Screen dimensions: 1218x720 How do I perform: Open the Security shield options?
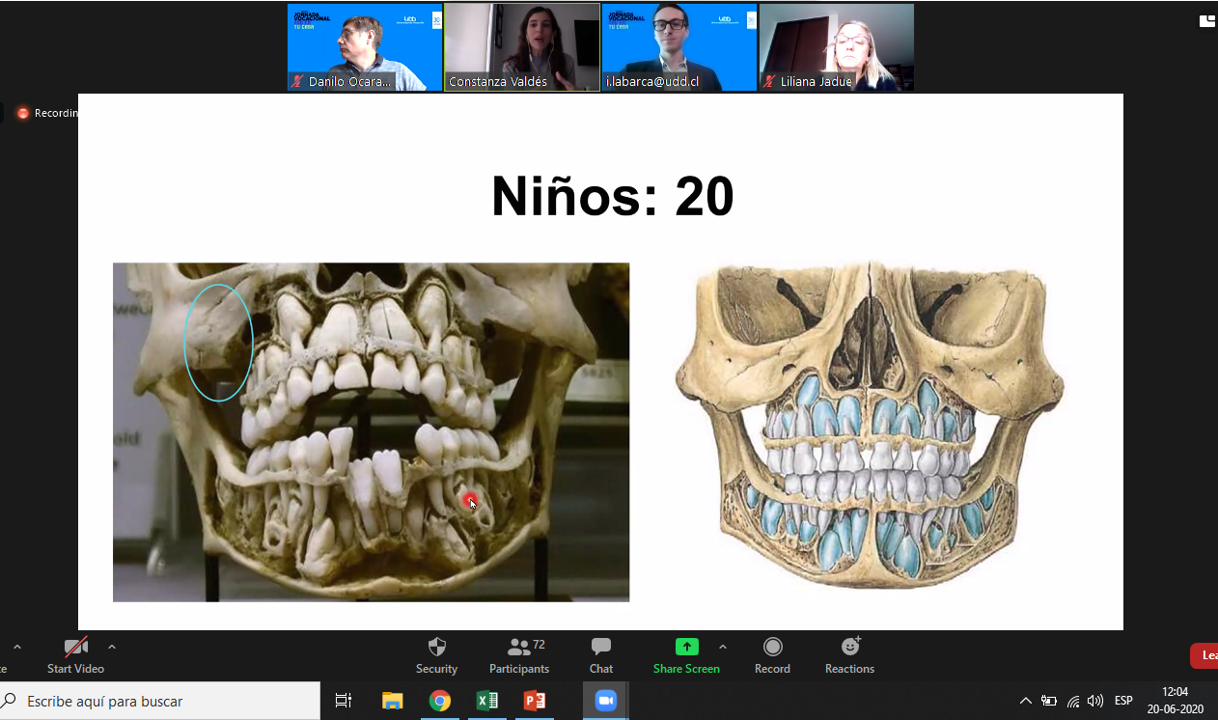point(436,655)
